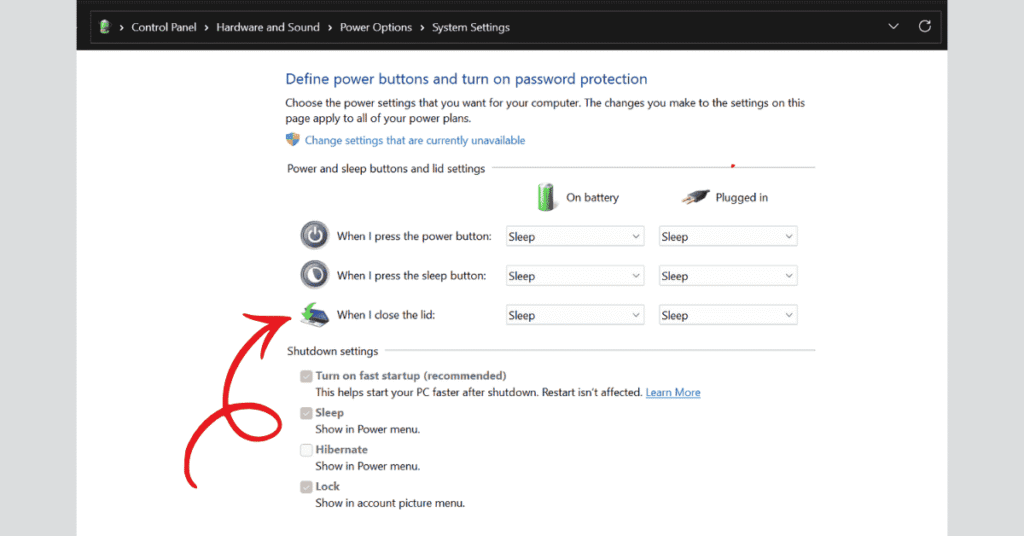Image resolution: width=1024 pixels, height=536 pixels.
Task: Open power button On battery dropdown
Action: pyautogui.click(x=575, y=236)
